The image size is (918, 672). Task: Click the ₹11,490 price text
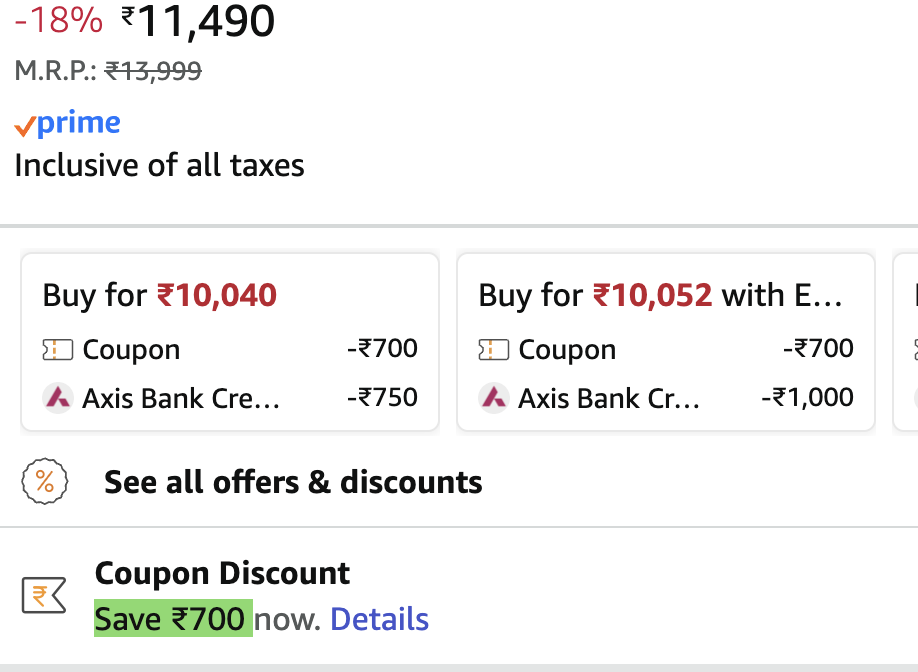[x=197, y=21]
